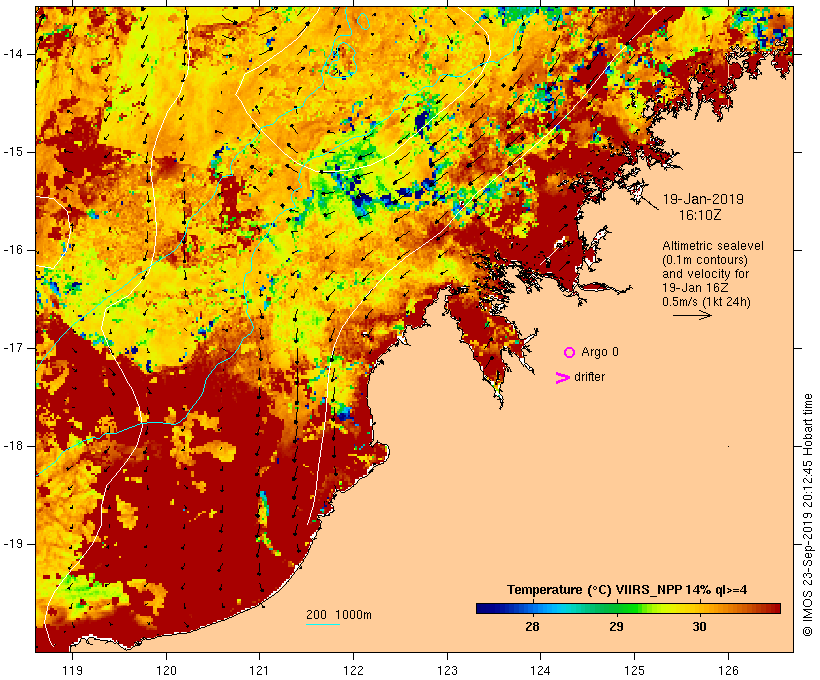820x680 pixels.
Task: Click the '0.5m/s (1kt 24h)' label
Action: pyautogui.click(x=706, y=302)
